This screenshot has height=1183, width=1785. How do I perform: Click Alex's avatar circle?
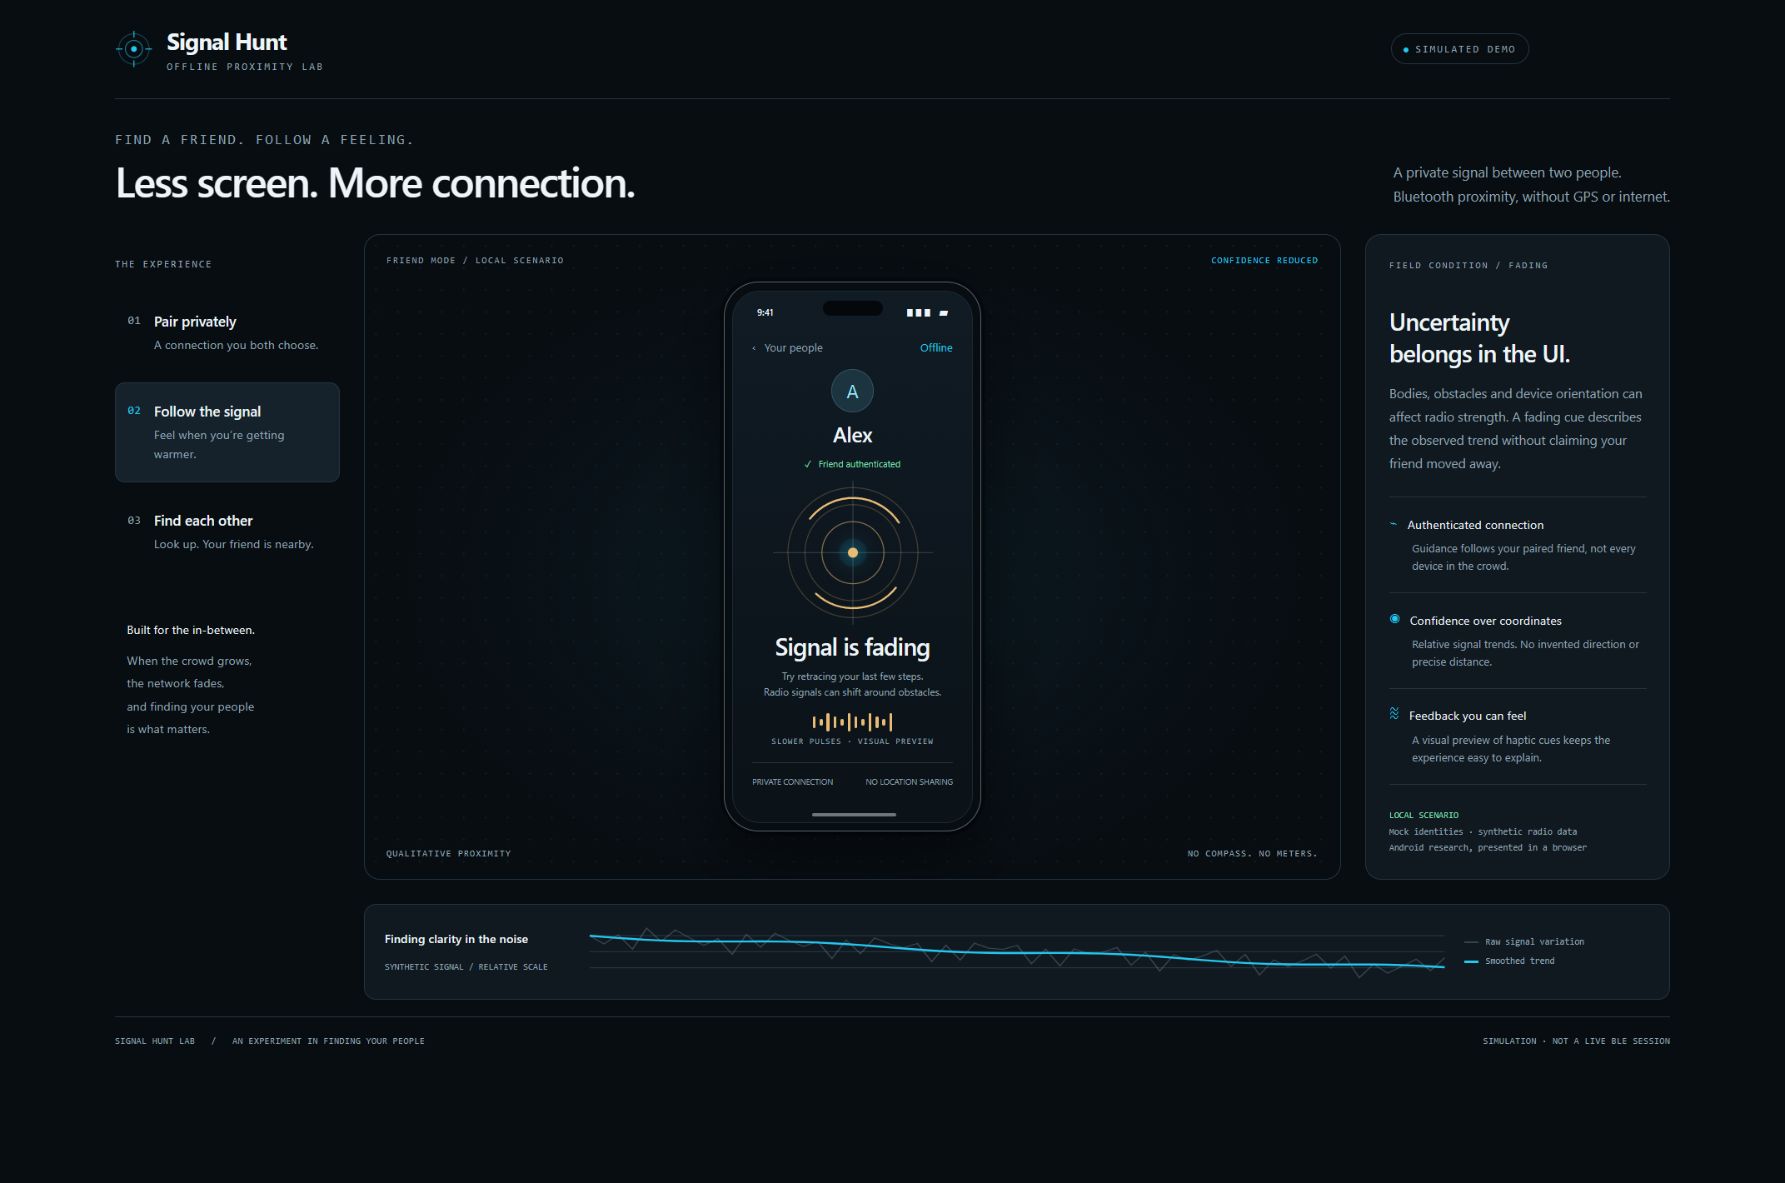pos(852,391)
